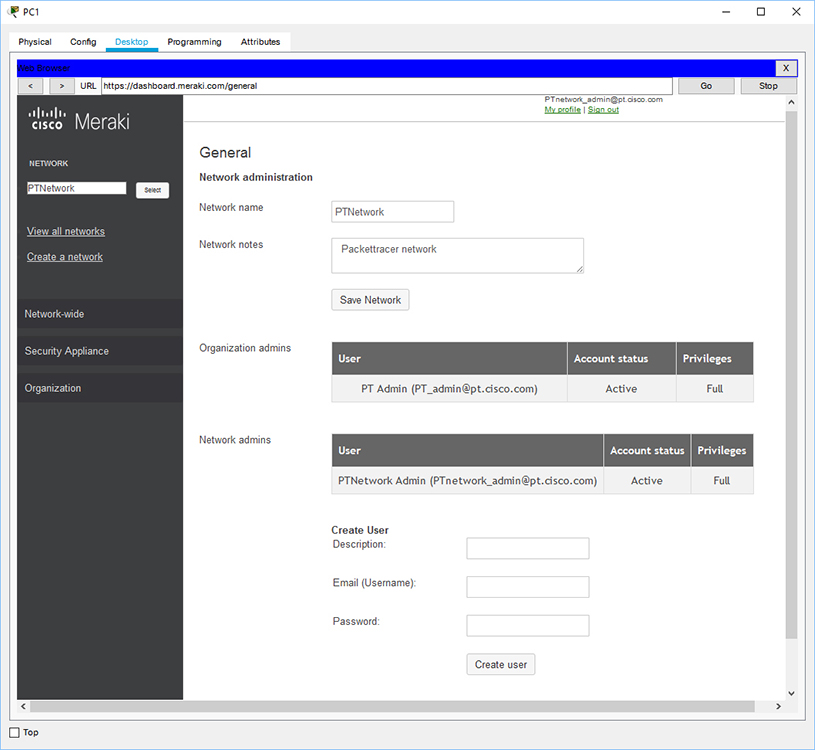
Task: Open the Security Appliance sidebar menu
Action: pyautogui.click(x=100, y=351)
